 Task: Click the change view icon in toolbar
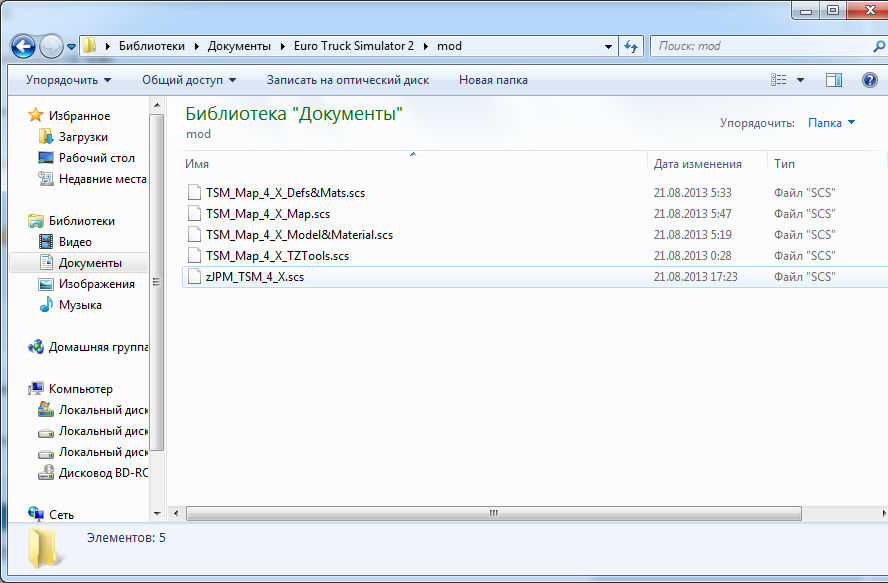pos(780,80)
